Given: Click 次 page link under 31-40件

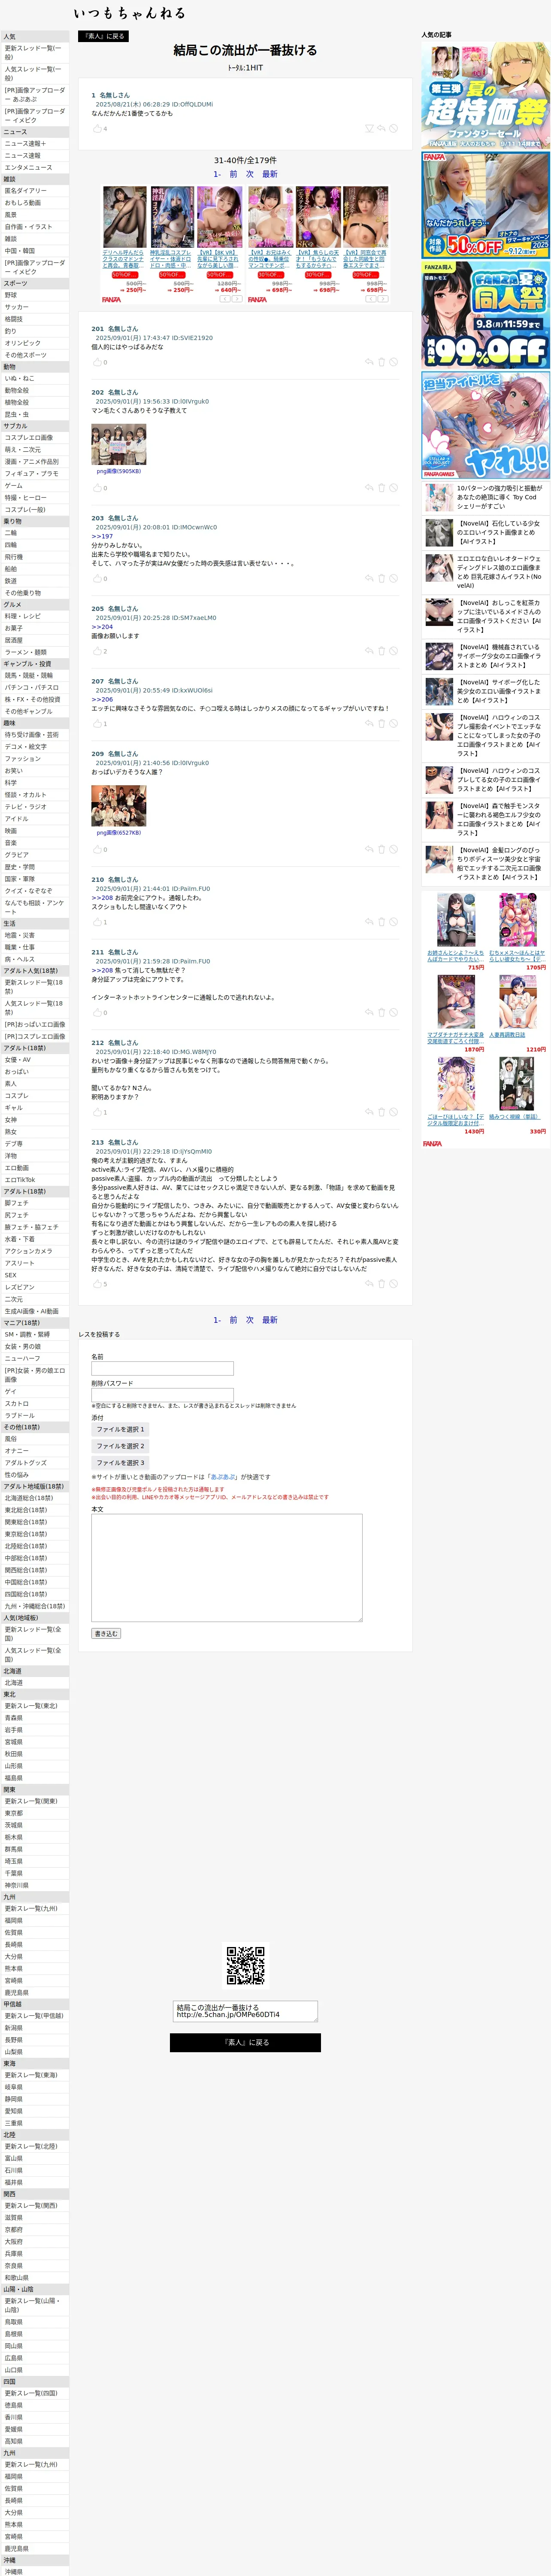Looking at the screenshot, I should click(250, 174).
